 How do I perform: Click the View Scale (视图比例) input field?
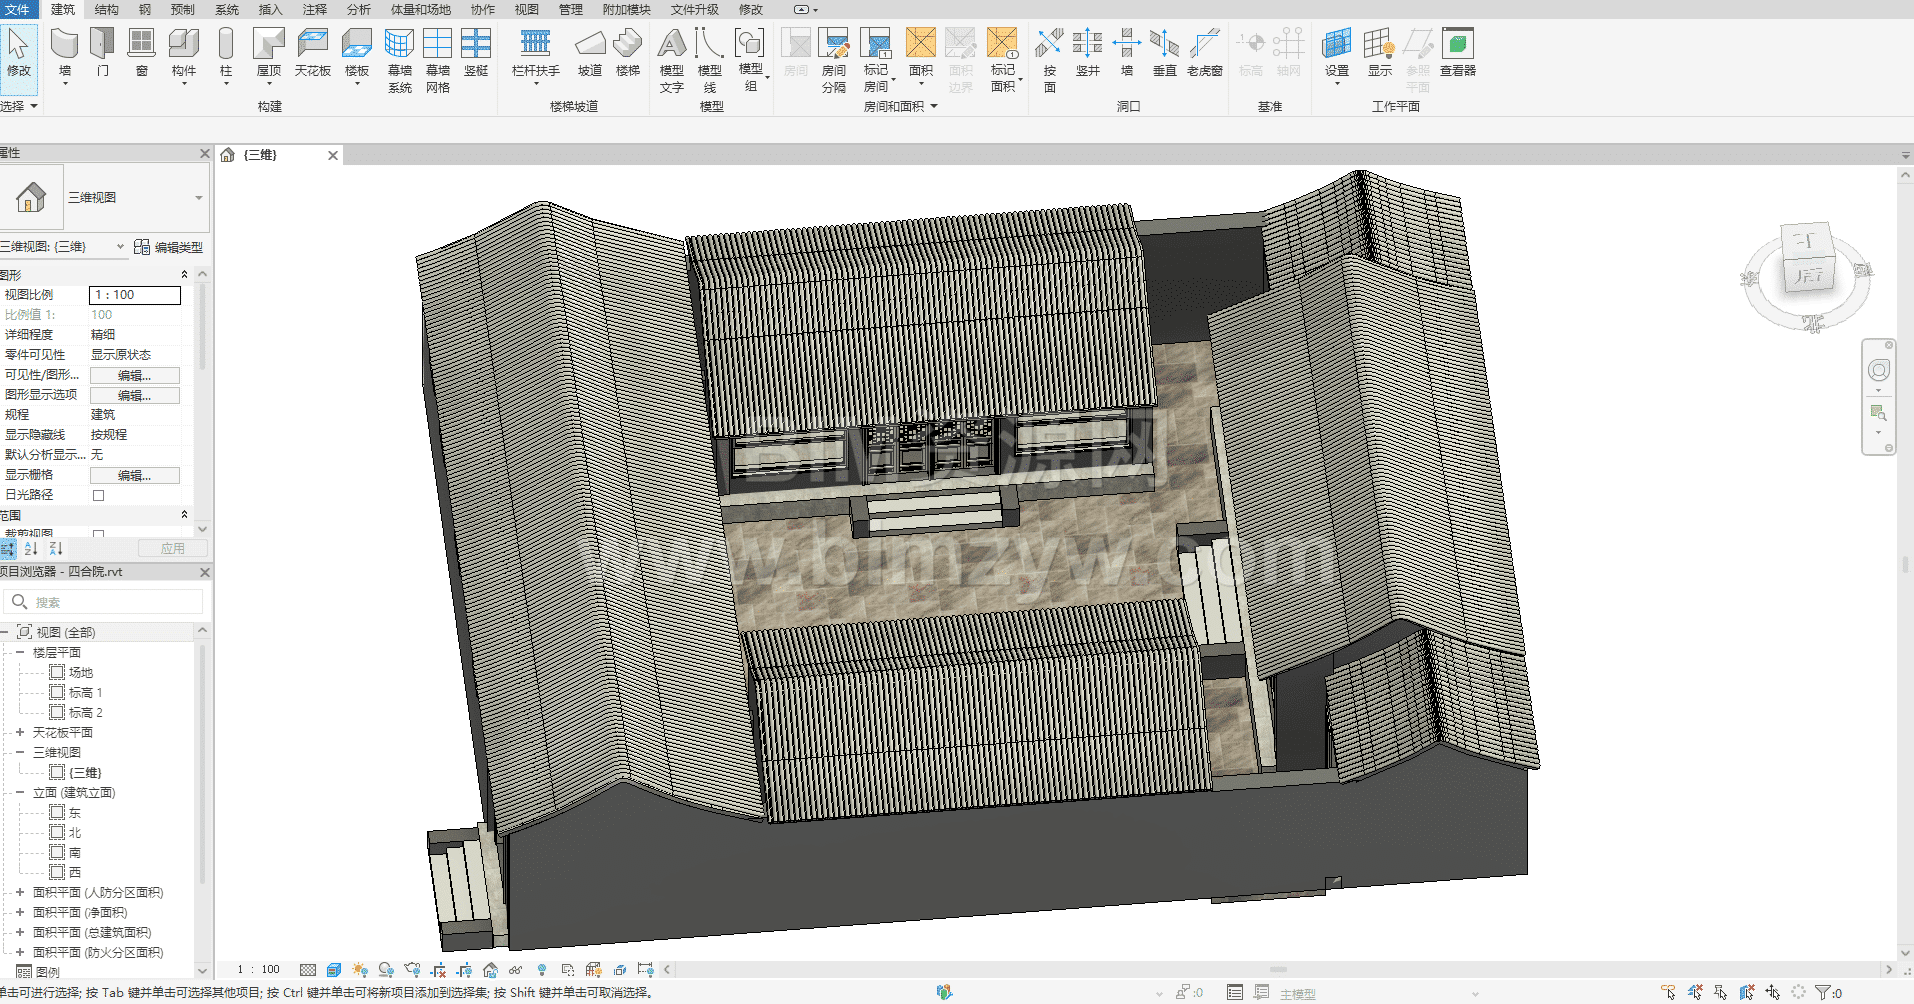coord(135,295)
